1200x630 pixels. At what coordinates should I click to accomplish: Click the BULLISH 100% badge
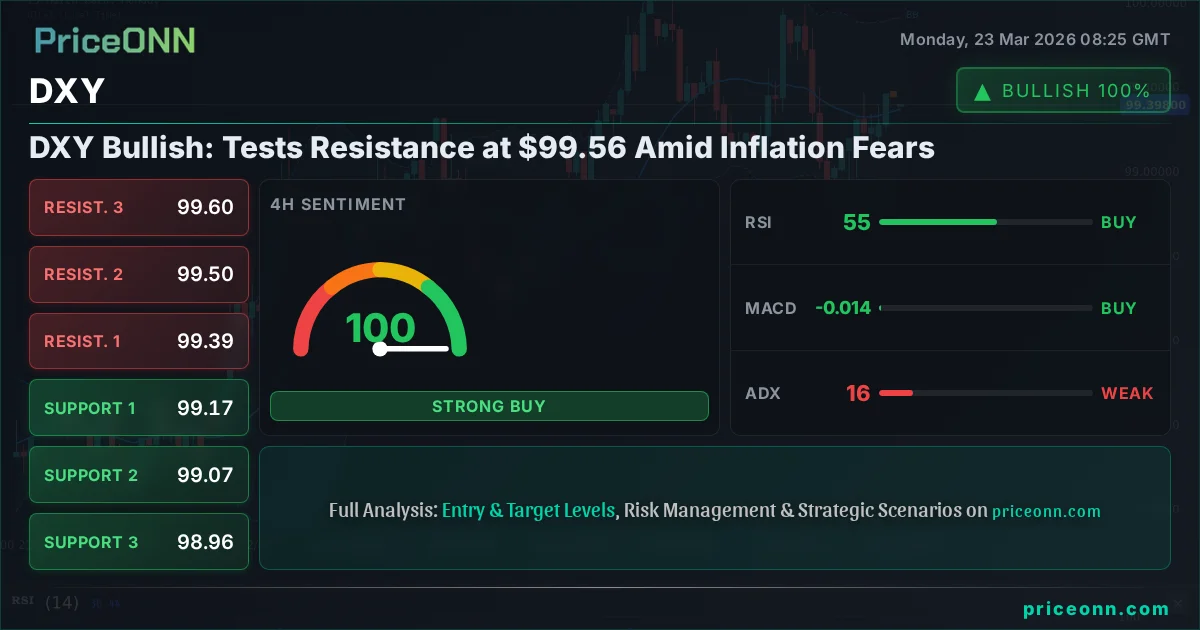(1063, 90)
